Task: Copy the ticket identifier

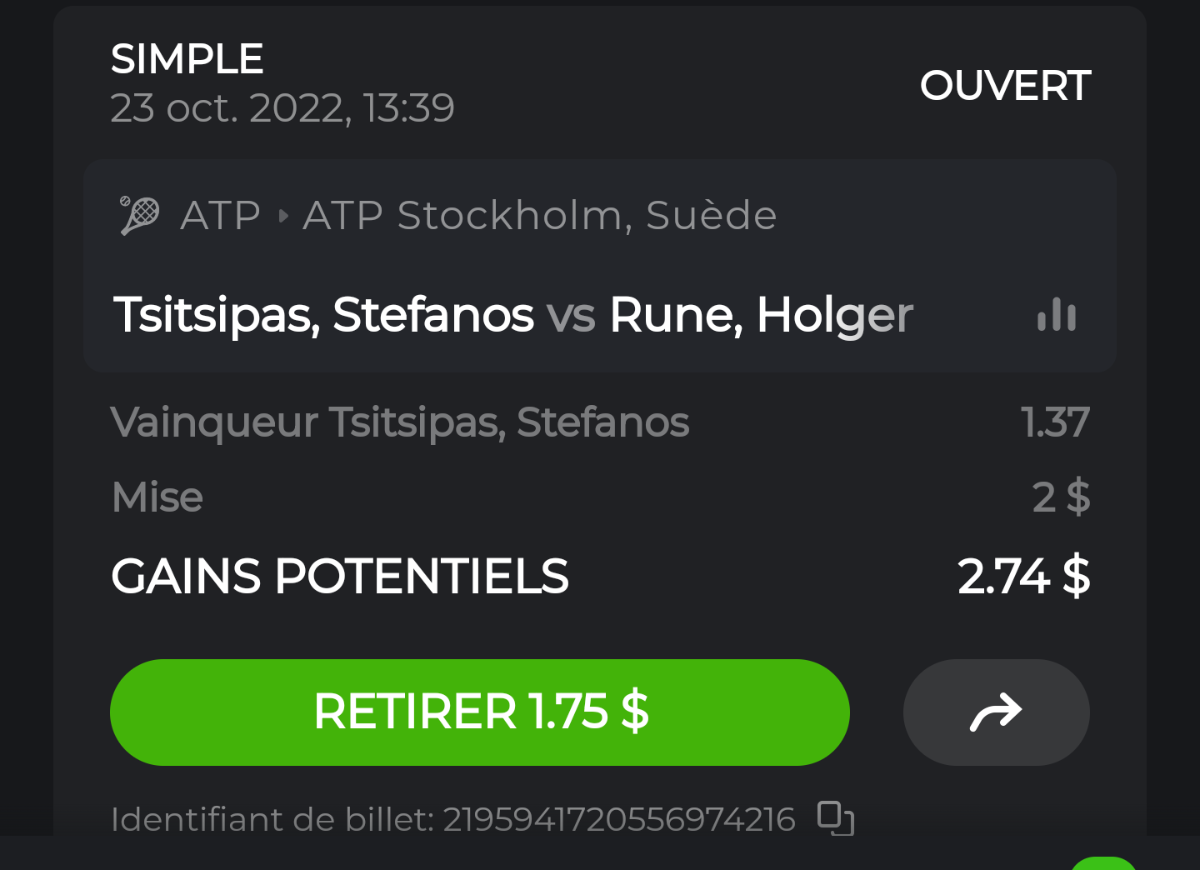Action: (835, 818)
